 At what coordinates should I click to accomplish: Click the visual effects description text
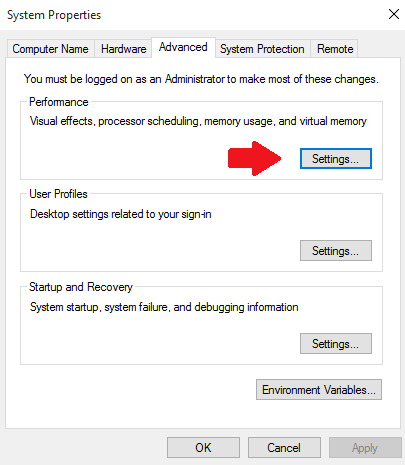click(198, 121)
